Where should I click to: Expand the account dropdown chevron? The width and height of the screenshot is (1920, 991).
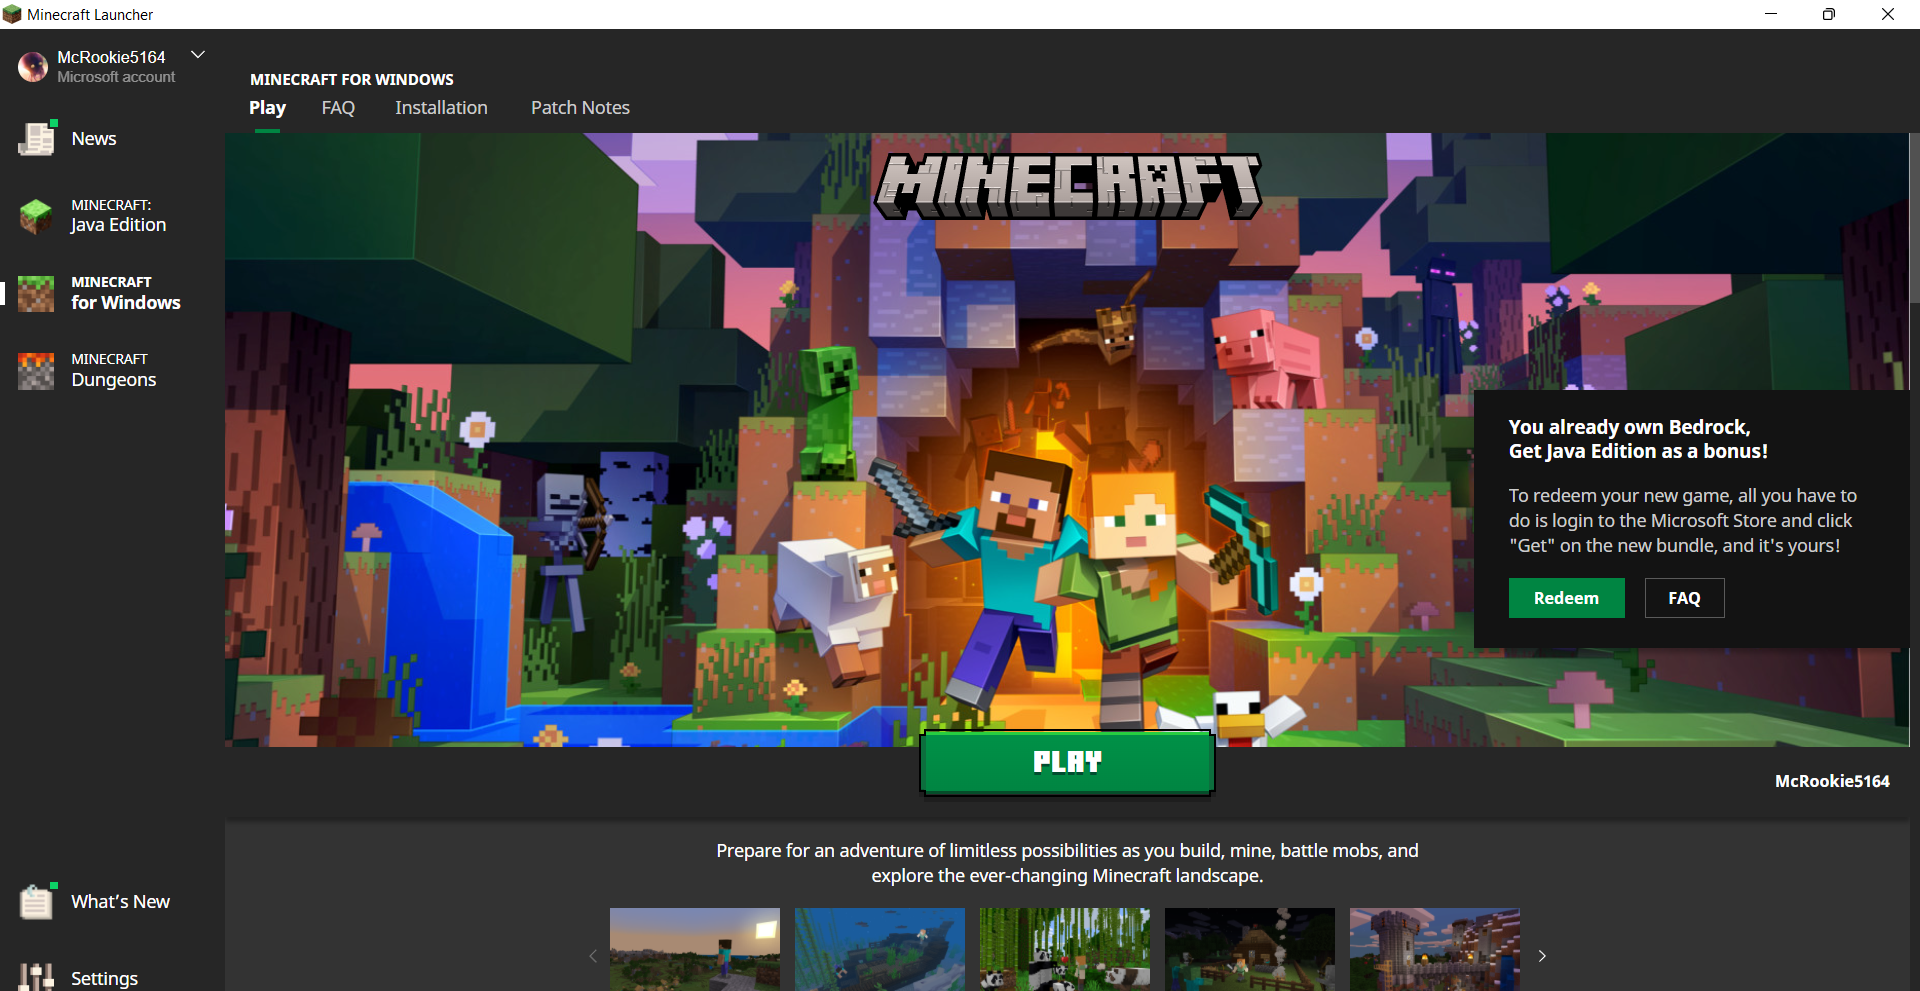pyautogui.click(x=198, y=55)
